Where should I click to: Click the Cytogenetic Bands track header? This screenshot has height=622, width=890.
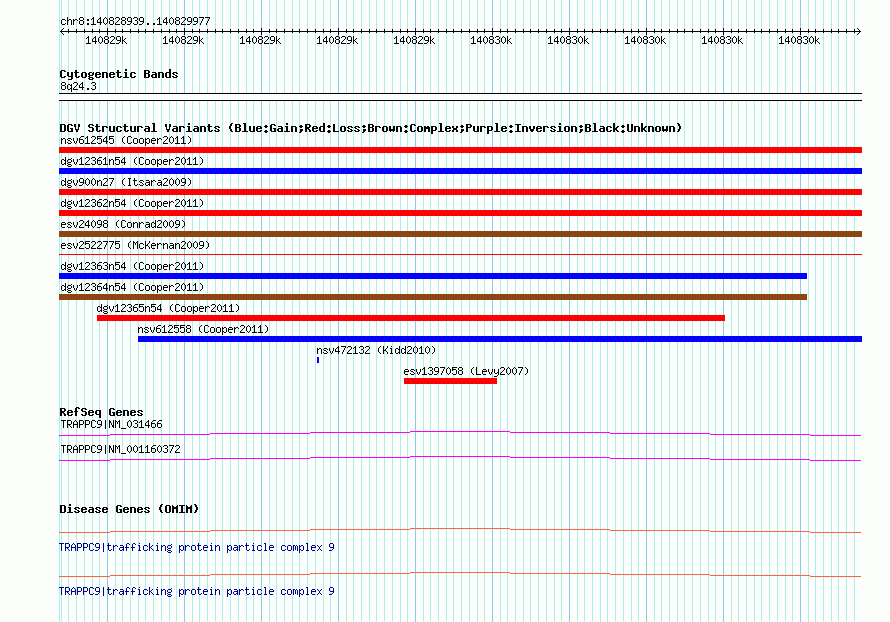119,74
